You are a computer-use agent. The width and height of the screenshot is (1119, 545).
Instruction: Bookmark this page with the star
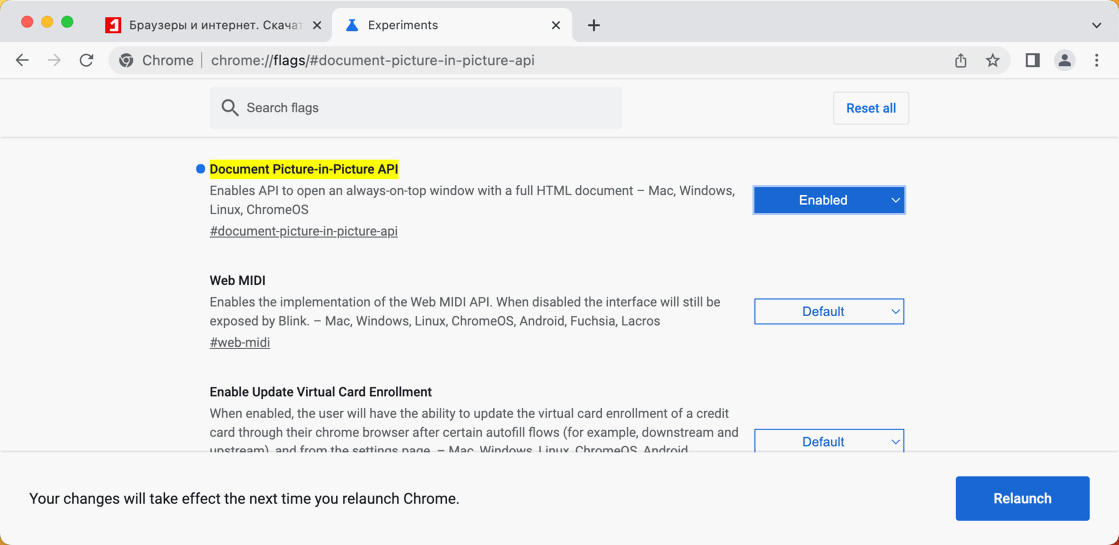click(x=992, y=61)
